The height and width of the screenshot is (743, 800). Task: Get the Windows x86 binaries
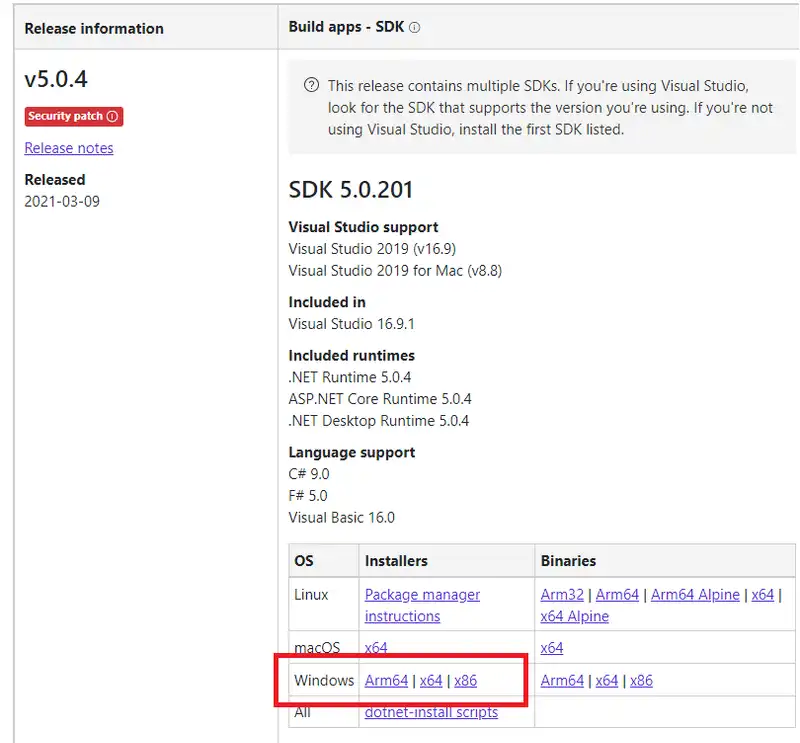641,681
